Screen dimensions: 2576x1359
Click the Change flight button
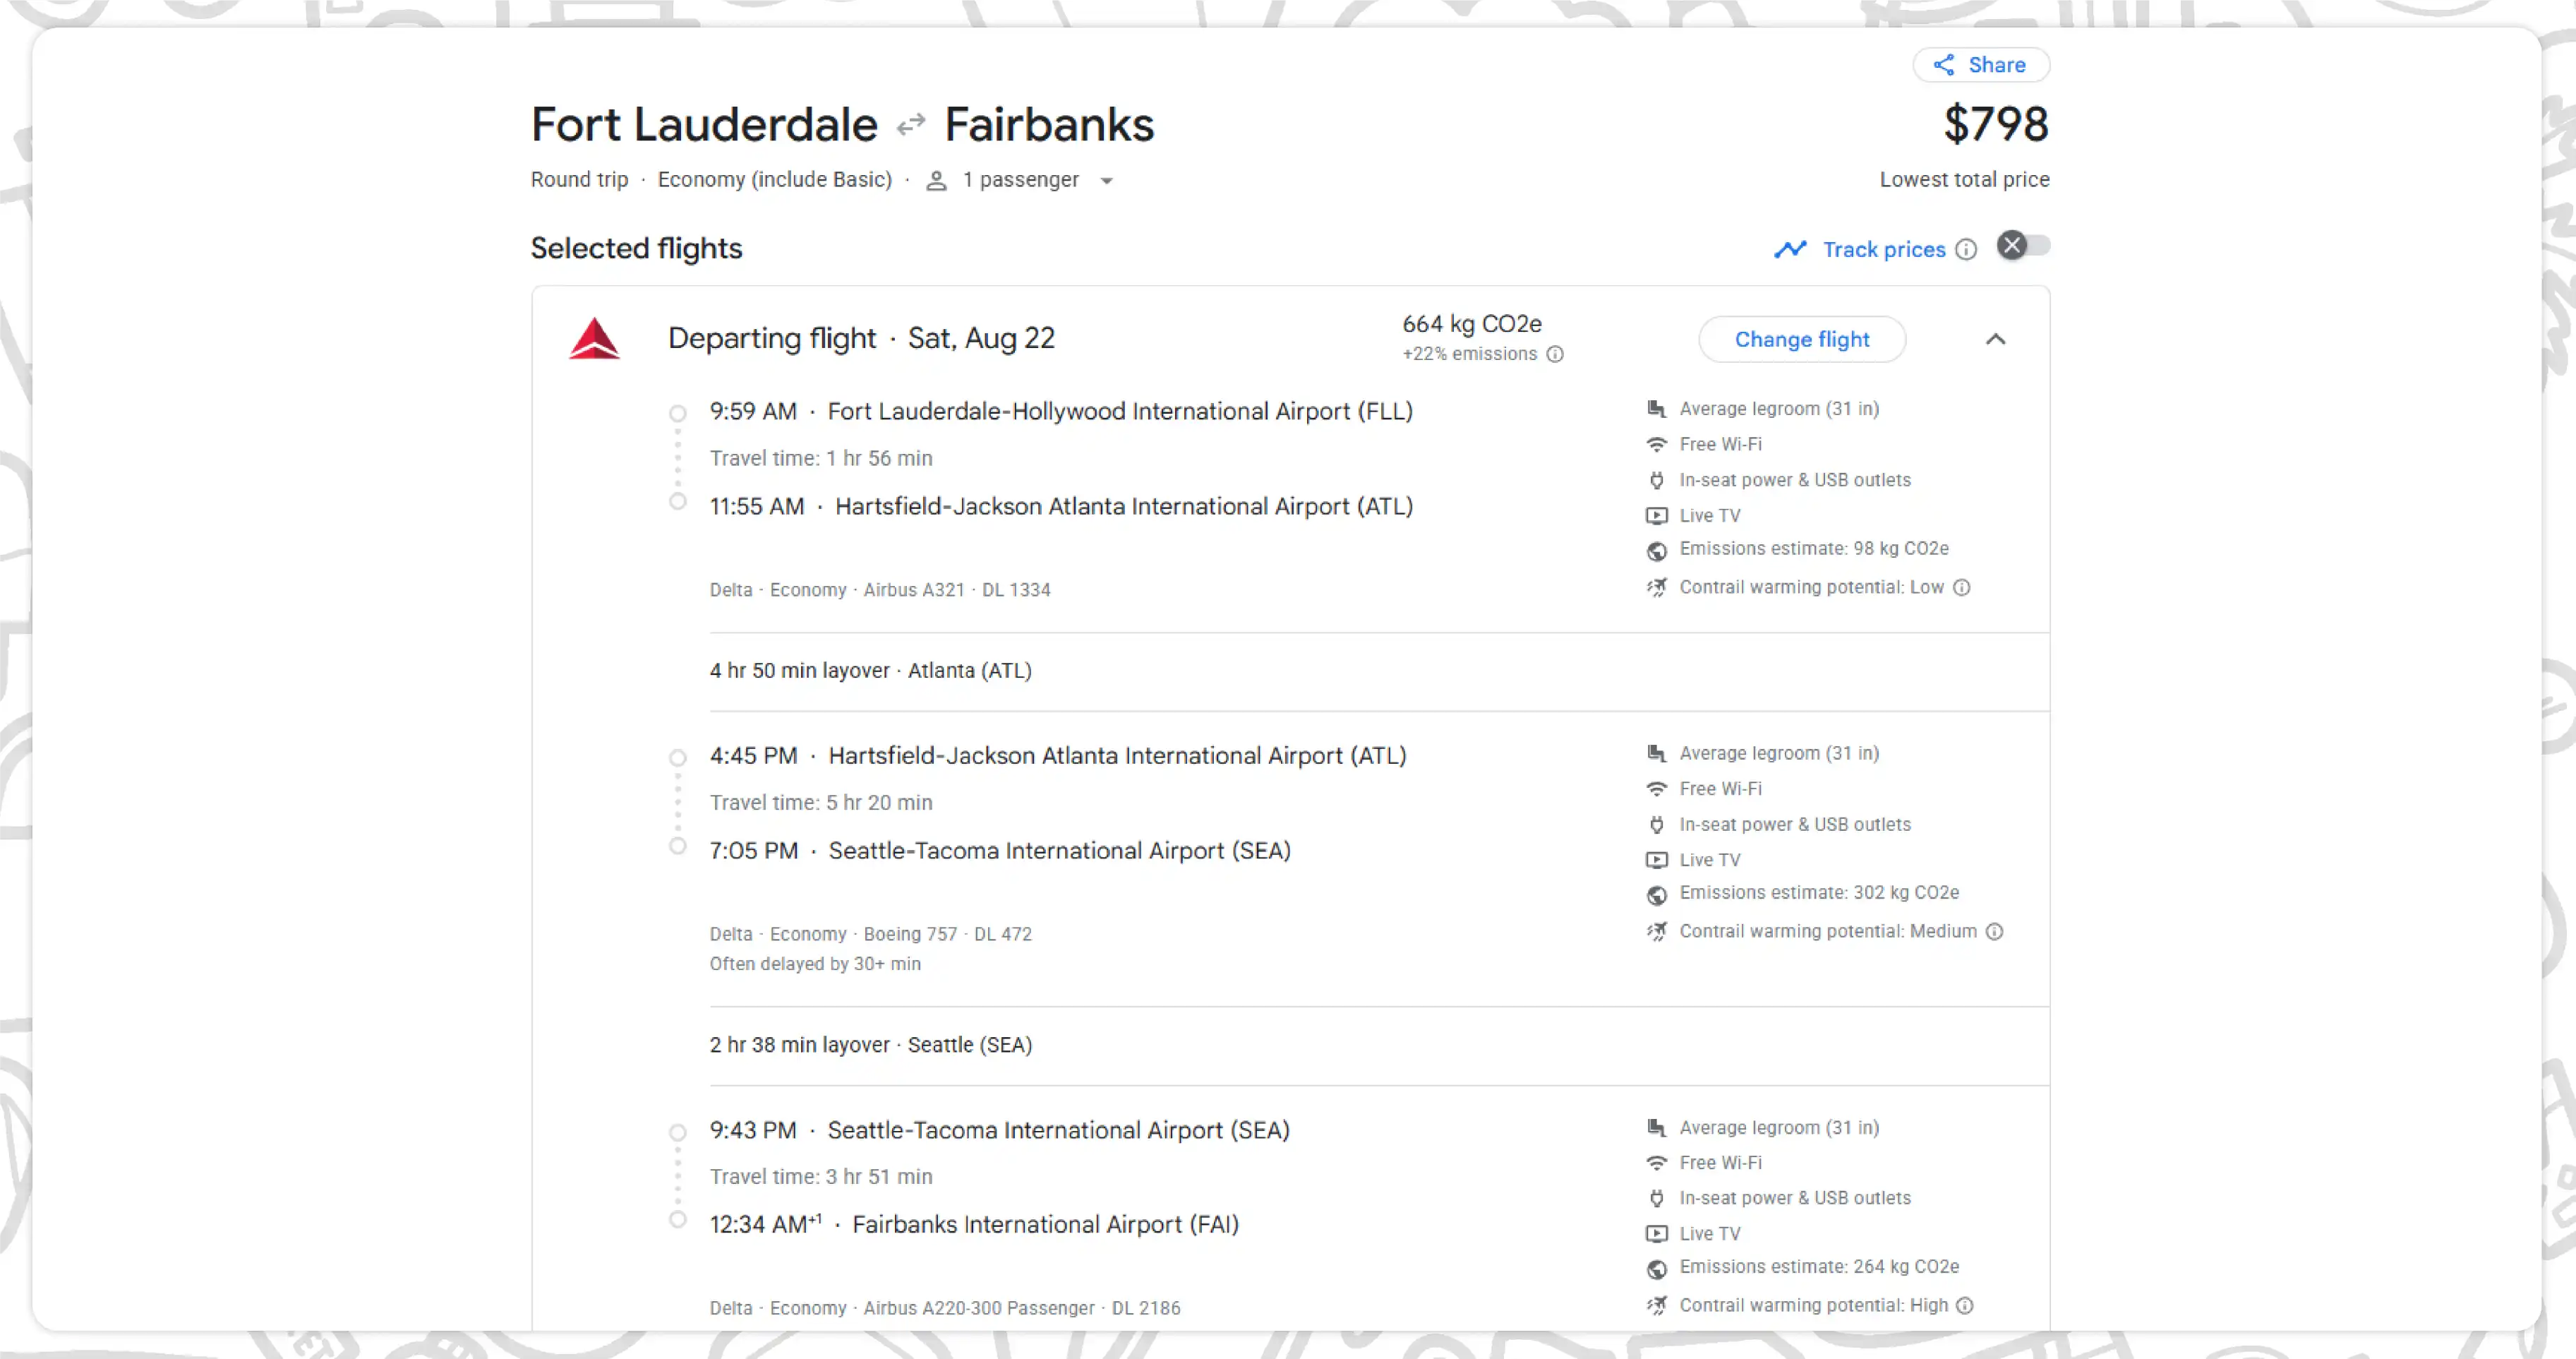tap(1802, 340)
